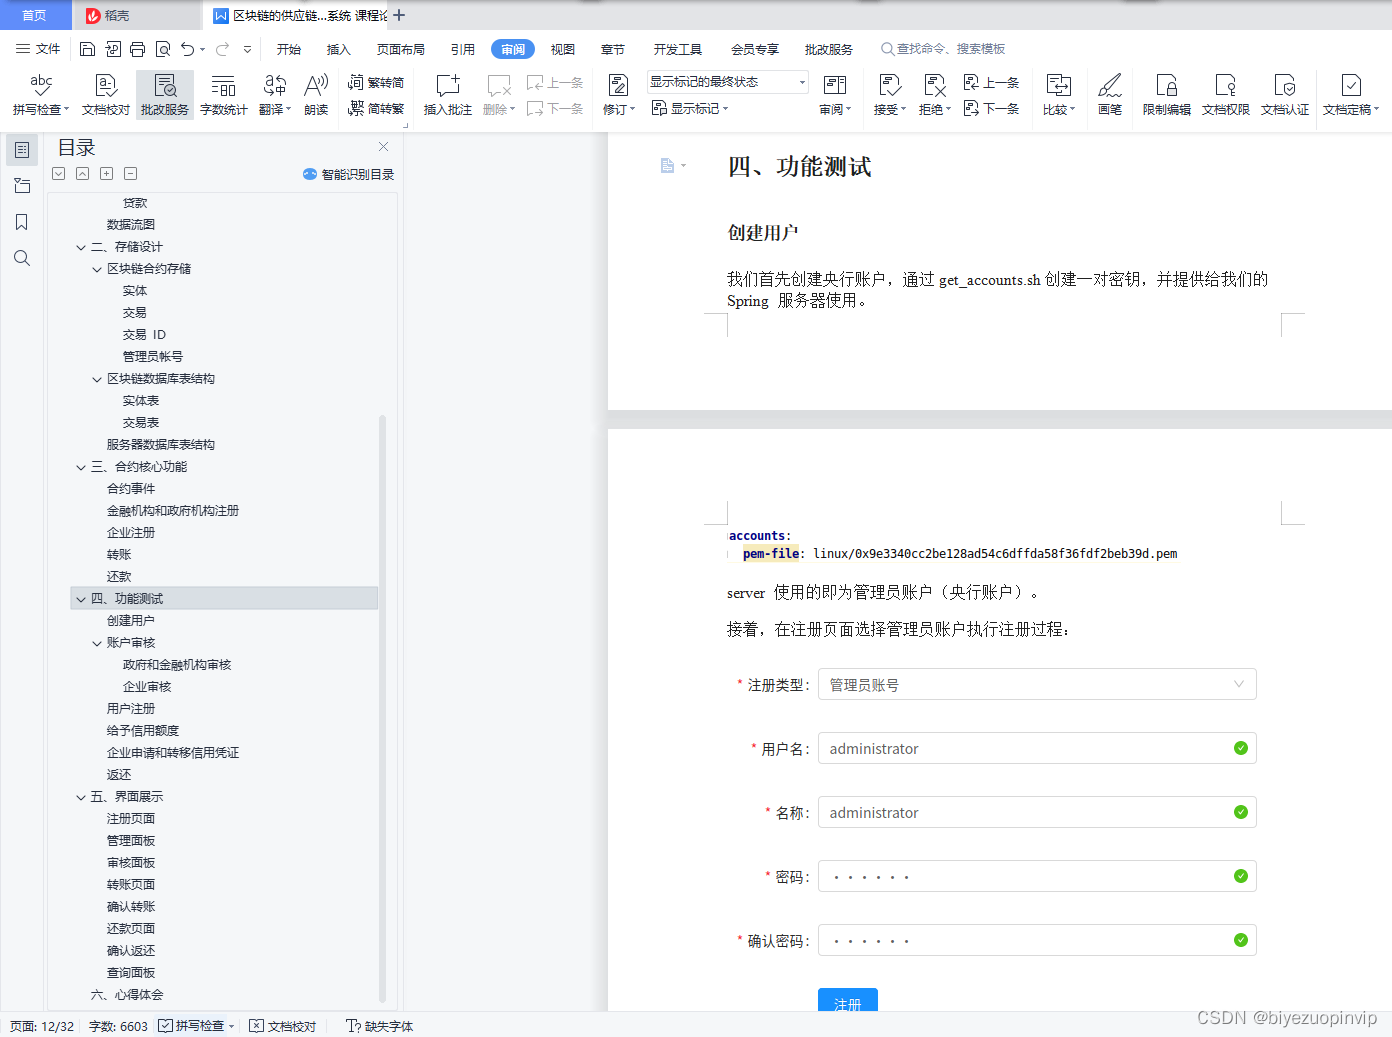Open 字数统计 word count tool
Viewport: 1392px width, 1037px height.
pos(224,94)
